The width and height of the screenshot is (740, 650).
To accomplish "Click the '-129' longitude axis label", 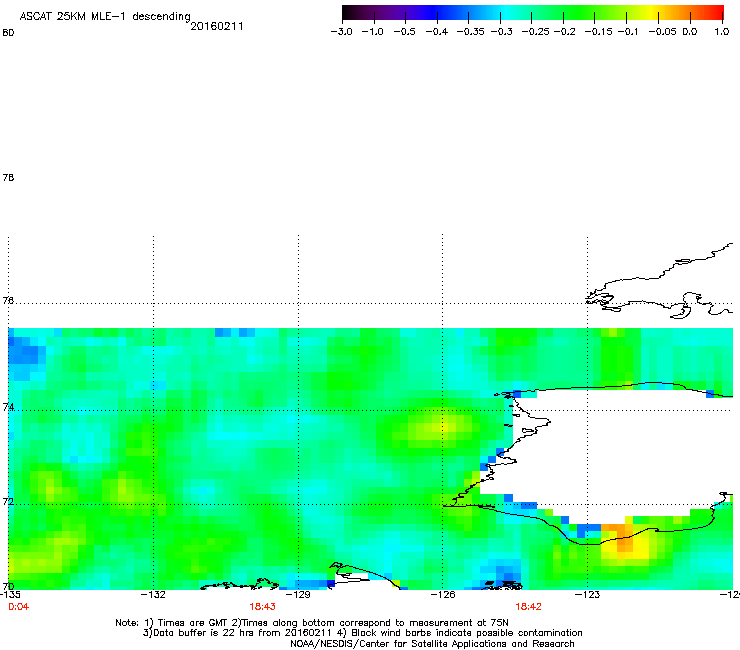I will 298,595.
